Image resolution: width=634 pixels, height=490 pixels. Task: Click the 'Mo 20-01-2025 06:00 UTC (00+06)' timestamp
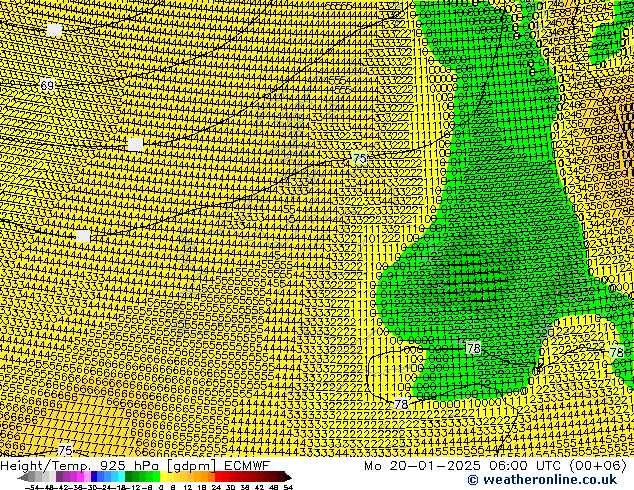[x=495, y=466]
